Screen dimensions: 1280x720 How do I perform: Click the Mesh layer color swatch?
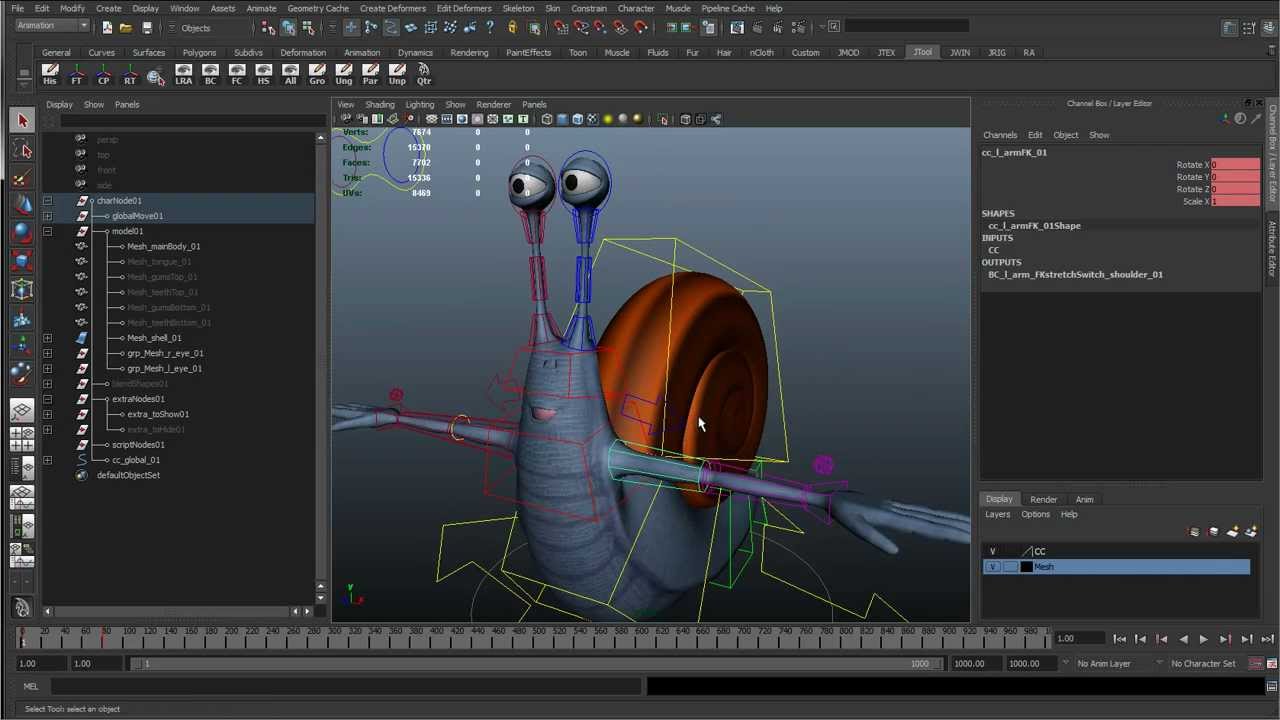(x=1026, y=567)
